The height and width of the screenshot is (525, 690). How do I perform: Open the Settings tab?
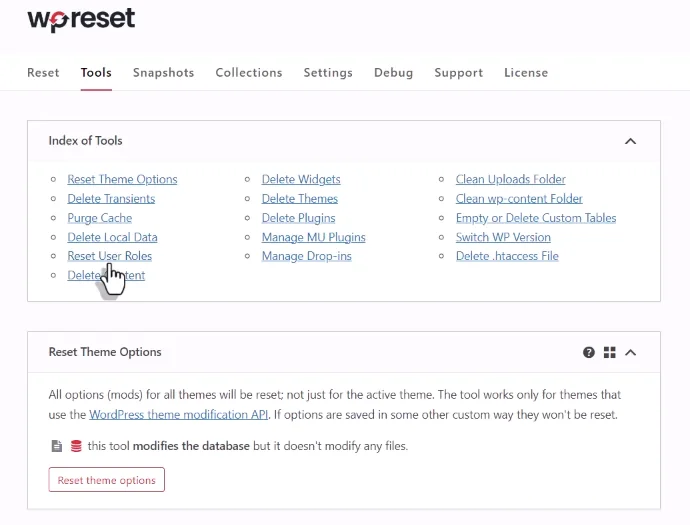328,73
